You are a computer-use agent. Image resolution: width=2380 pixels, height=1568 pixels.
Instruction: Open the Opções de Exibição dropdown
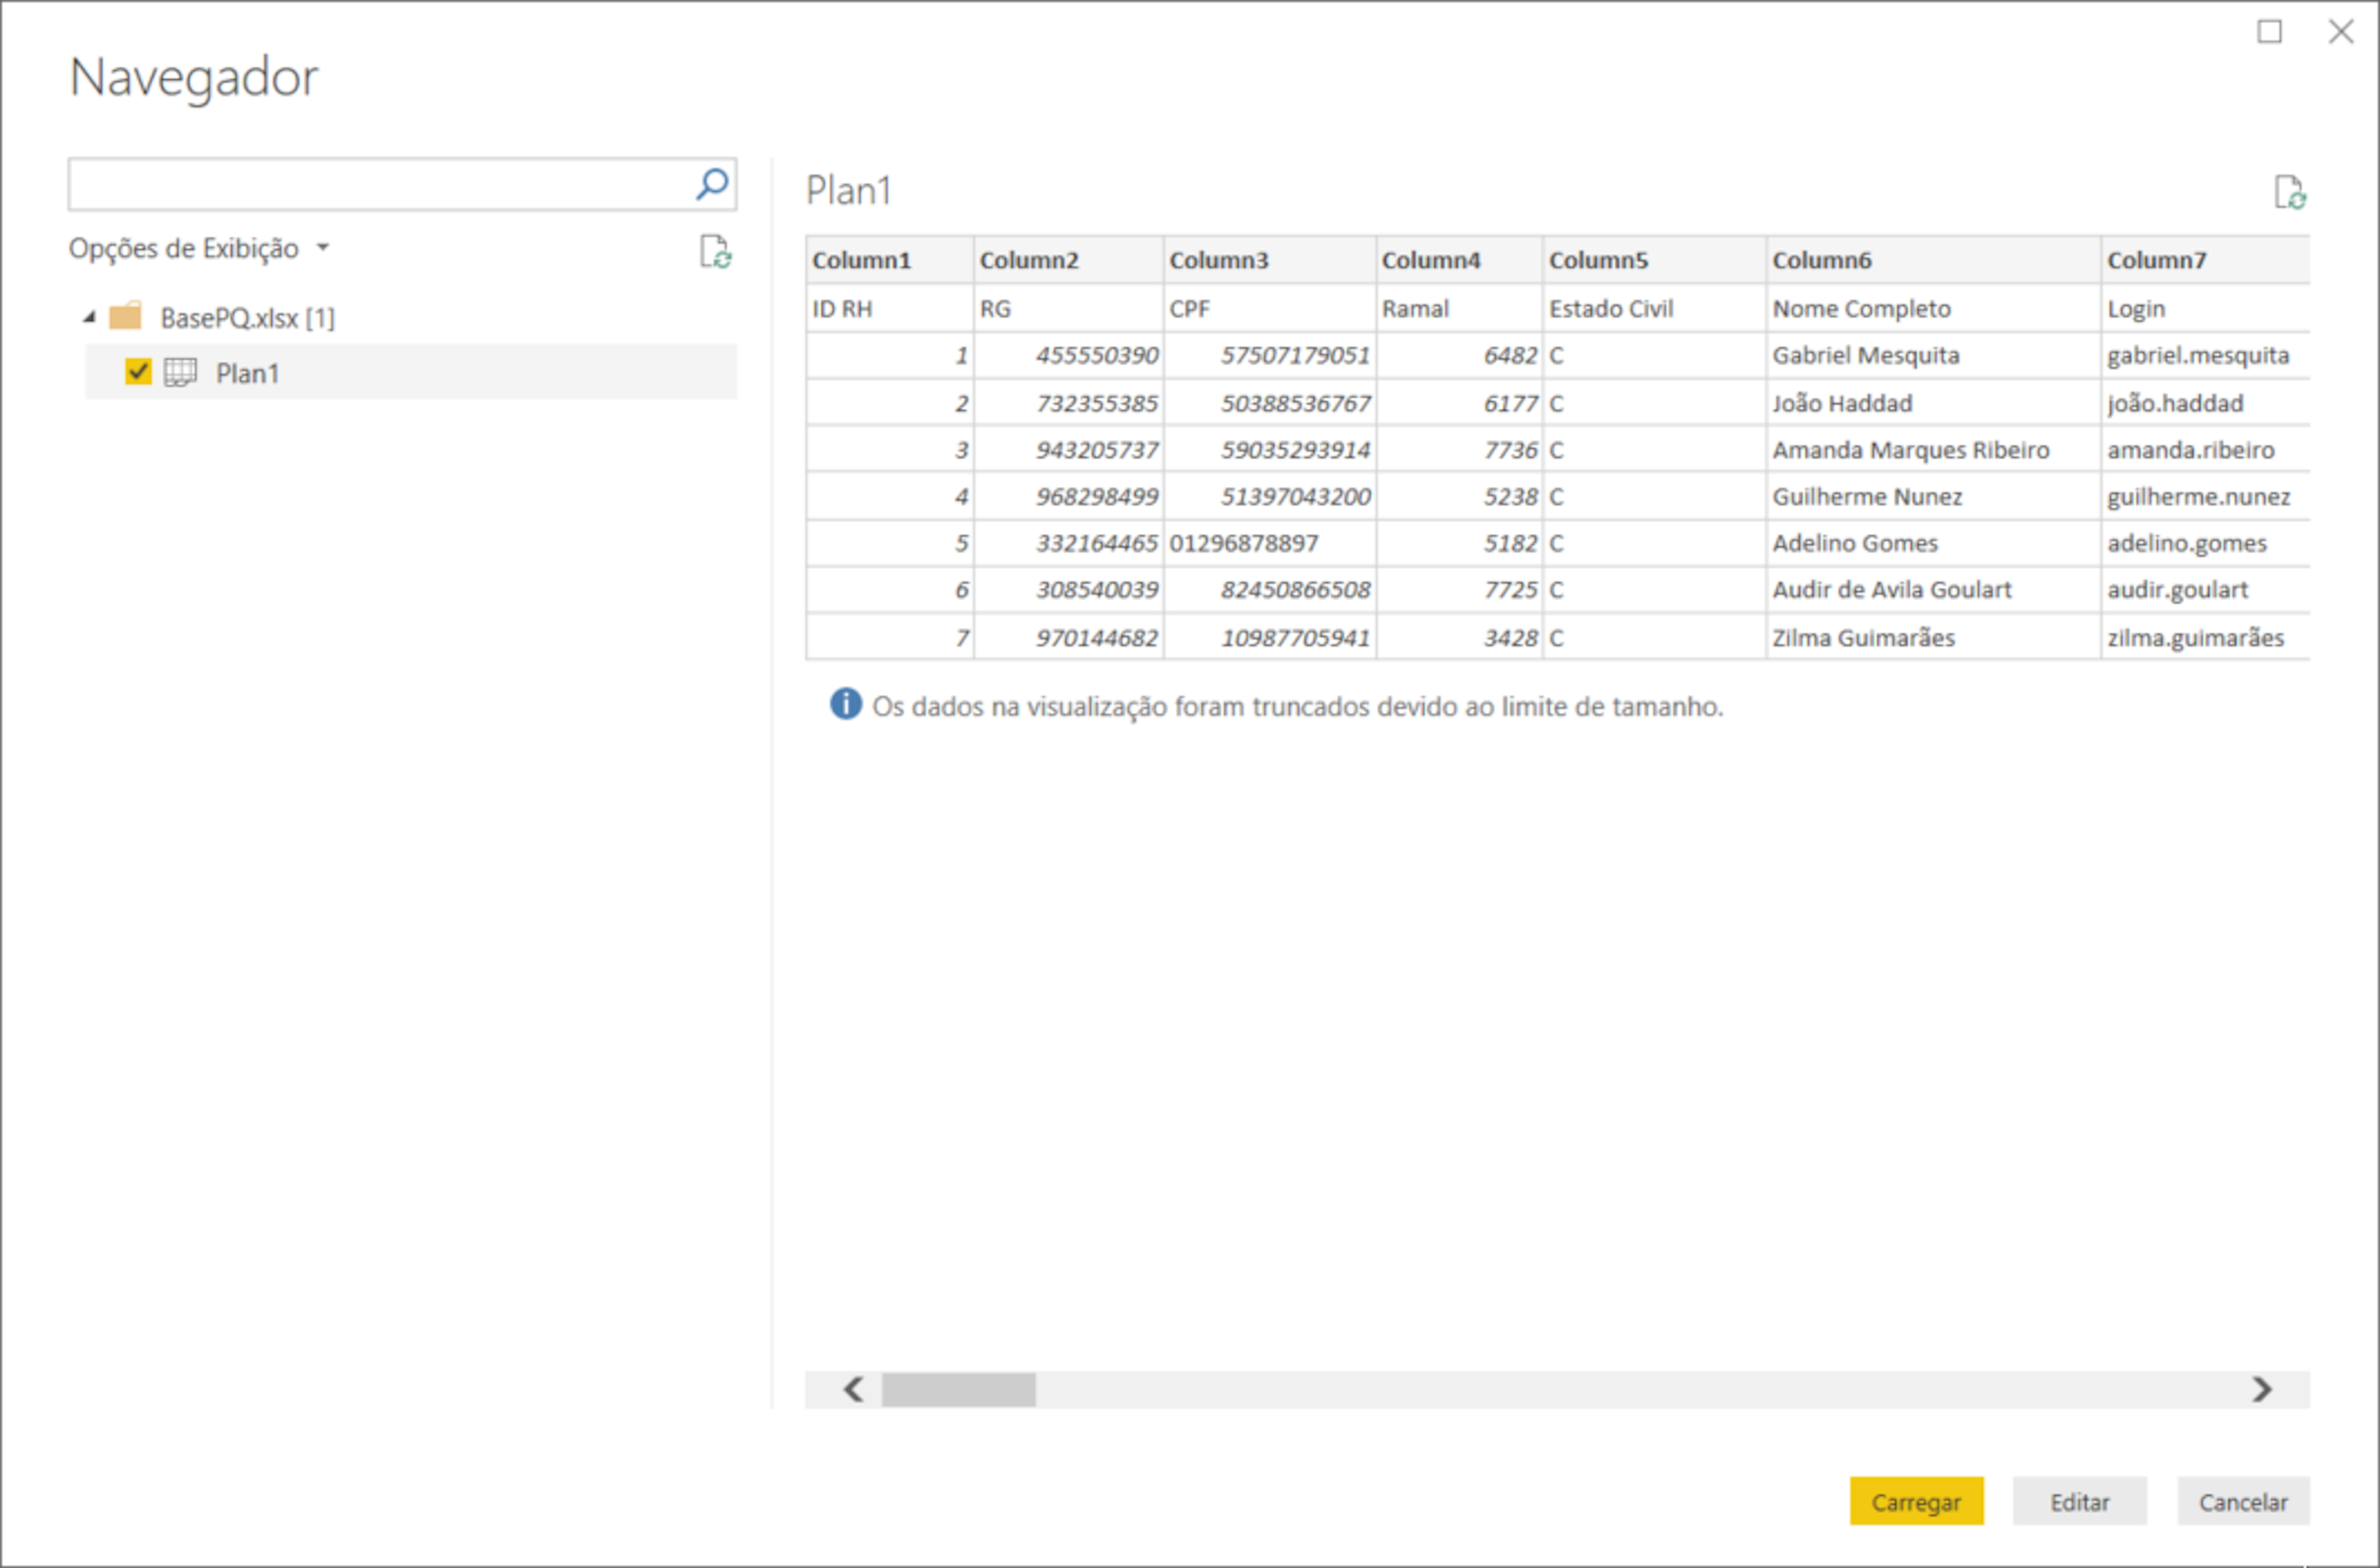tap(322, 247)
